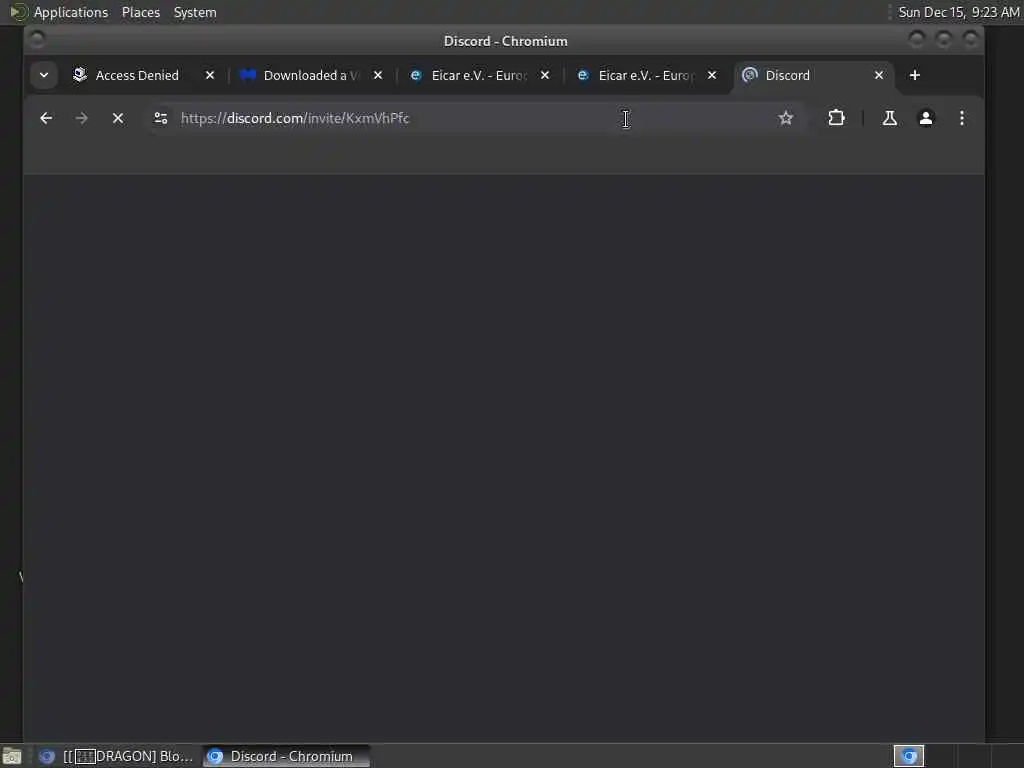This screenshot has height=768, width=1024.
Task: Select the Discord tab
Action: coord(810,76)
